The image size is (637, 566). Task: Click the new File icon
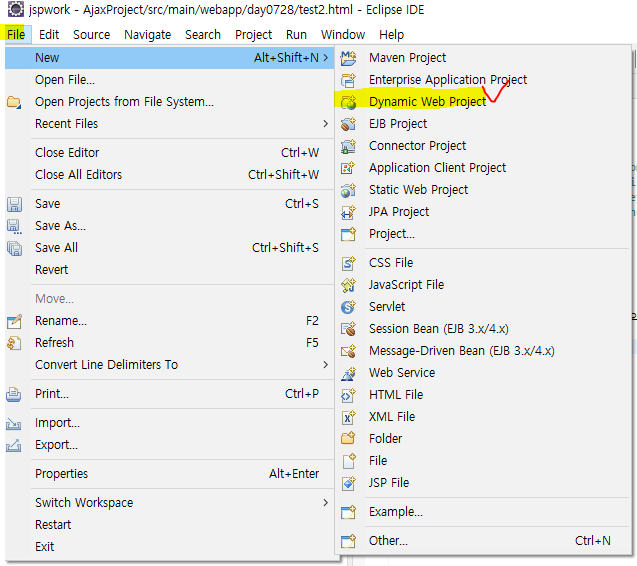pyautogui.click(x=348, y=461)
